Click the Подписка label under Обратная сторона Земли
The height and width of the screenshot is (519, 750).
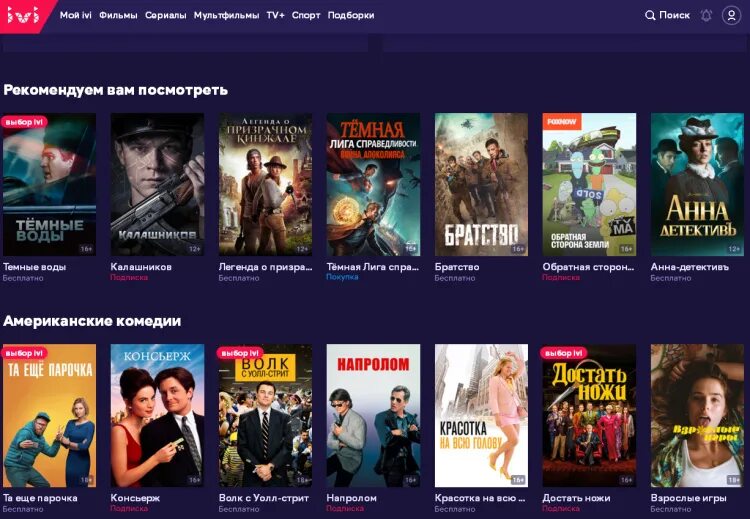pos(561,277)
